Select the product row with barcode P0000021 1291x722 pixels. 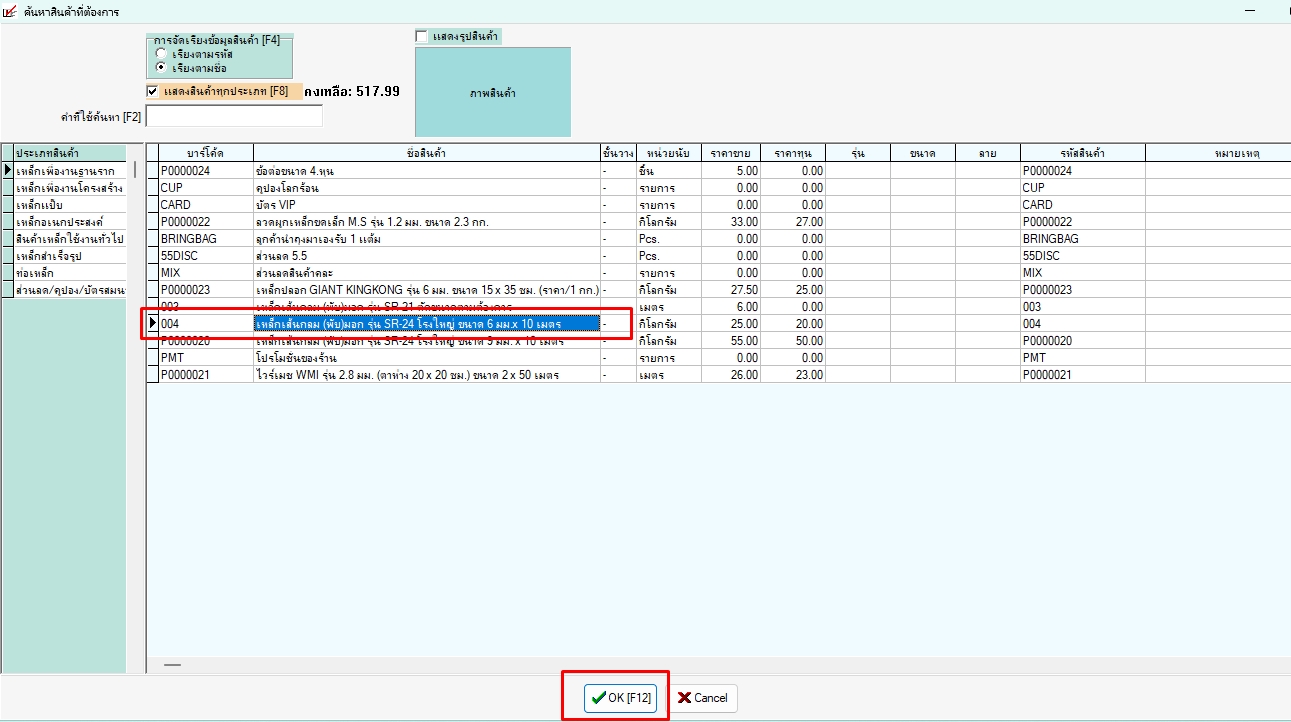click(185, 375)
